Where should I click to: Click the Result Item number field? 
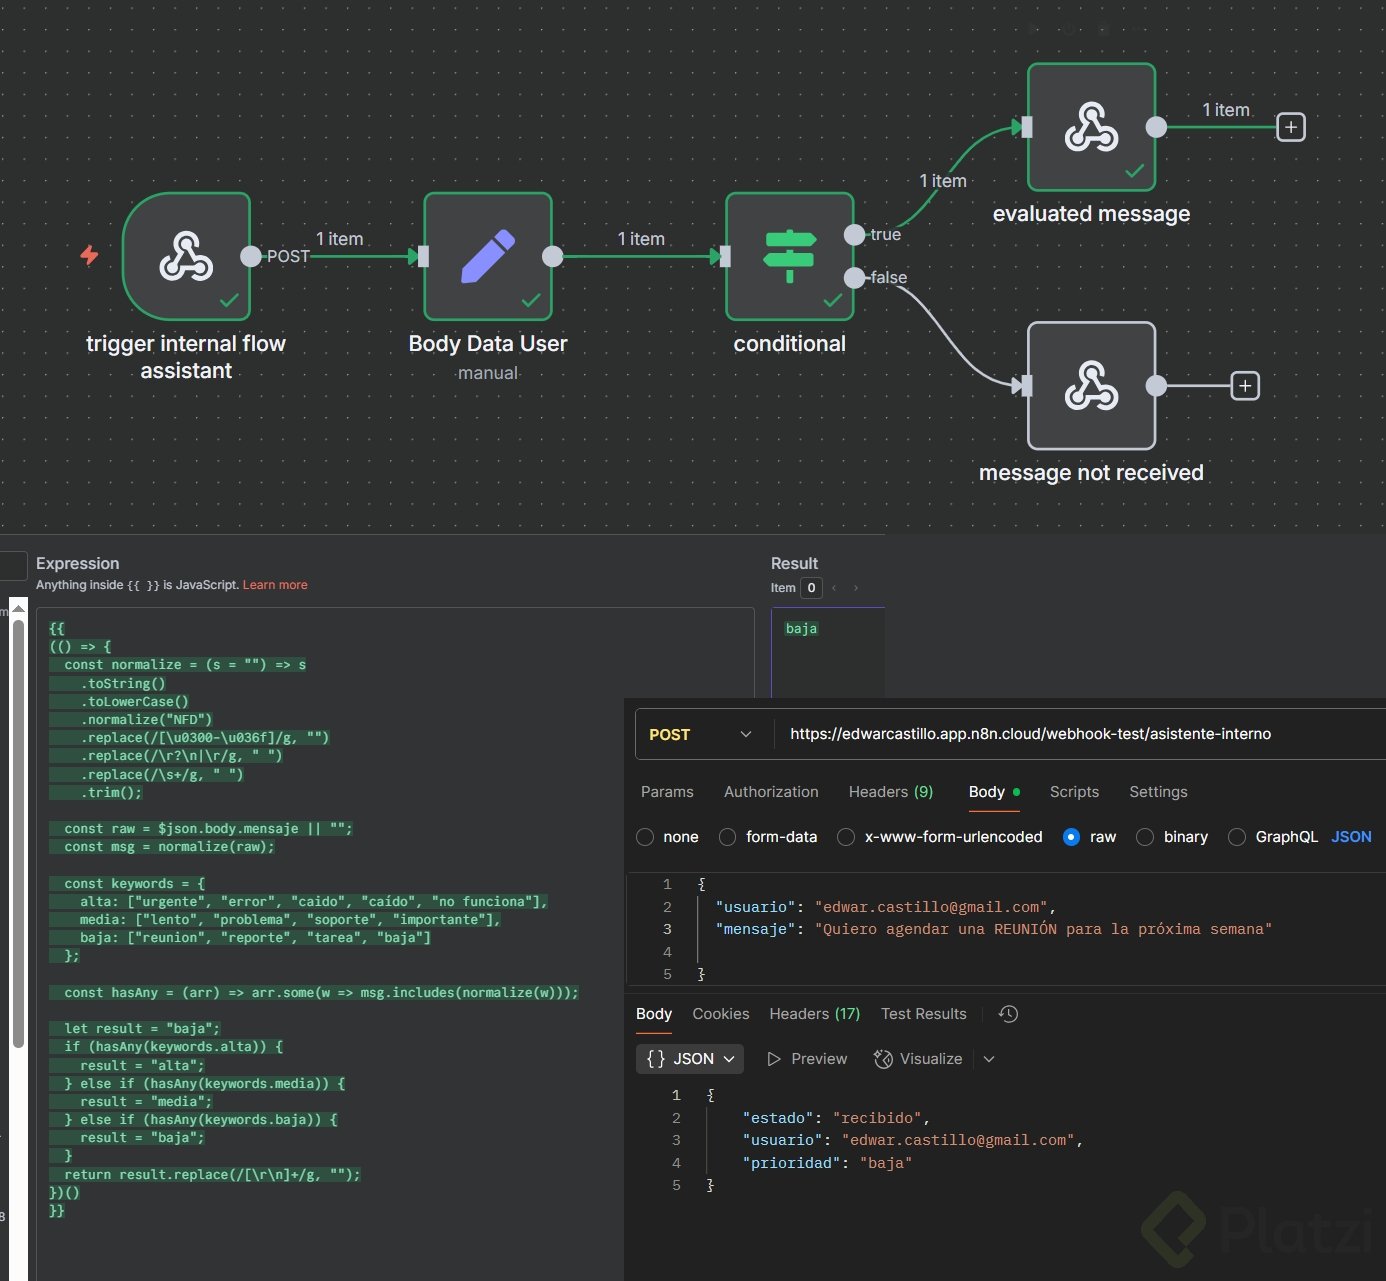click(811, 588)
